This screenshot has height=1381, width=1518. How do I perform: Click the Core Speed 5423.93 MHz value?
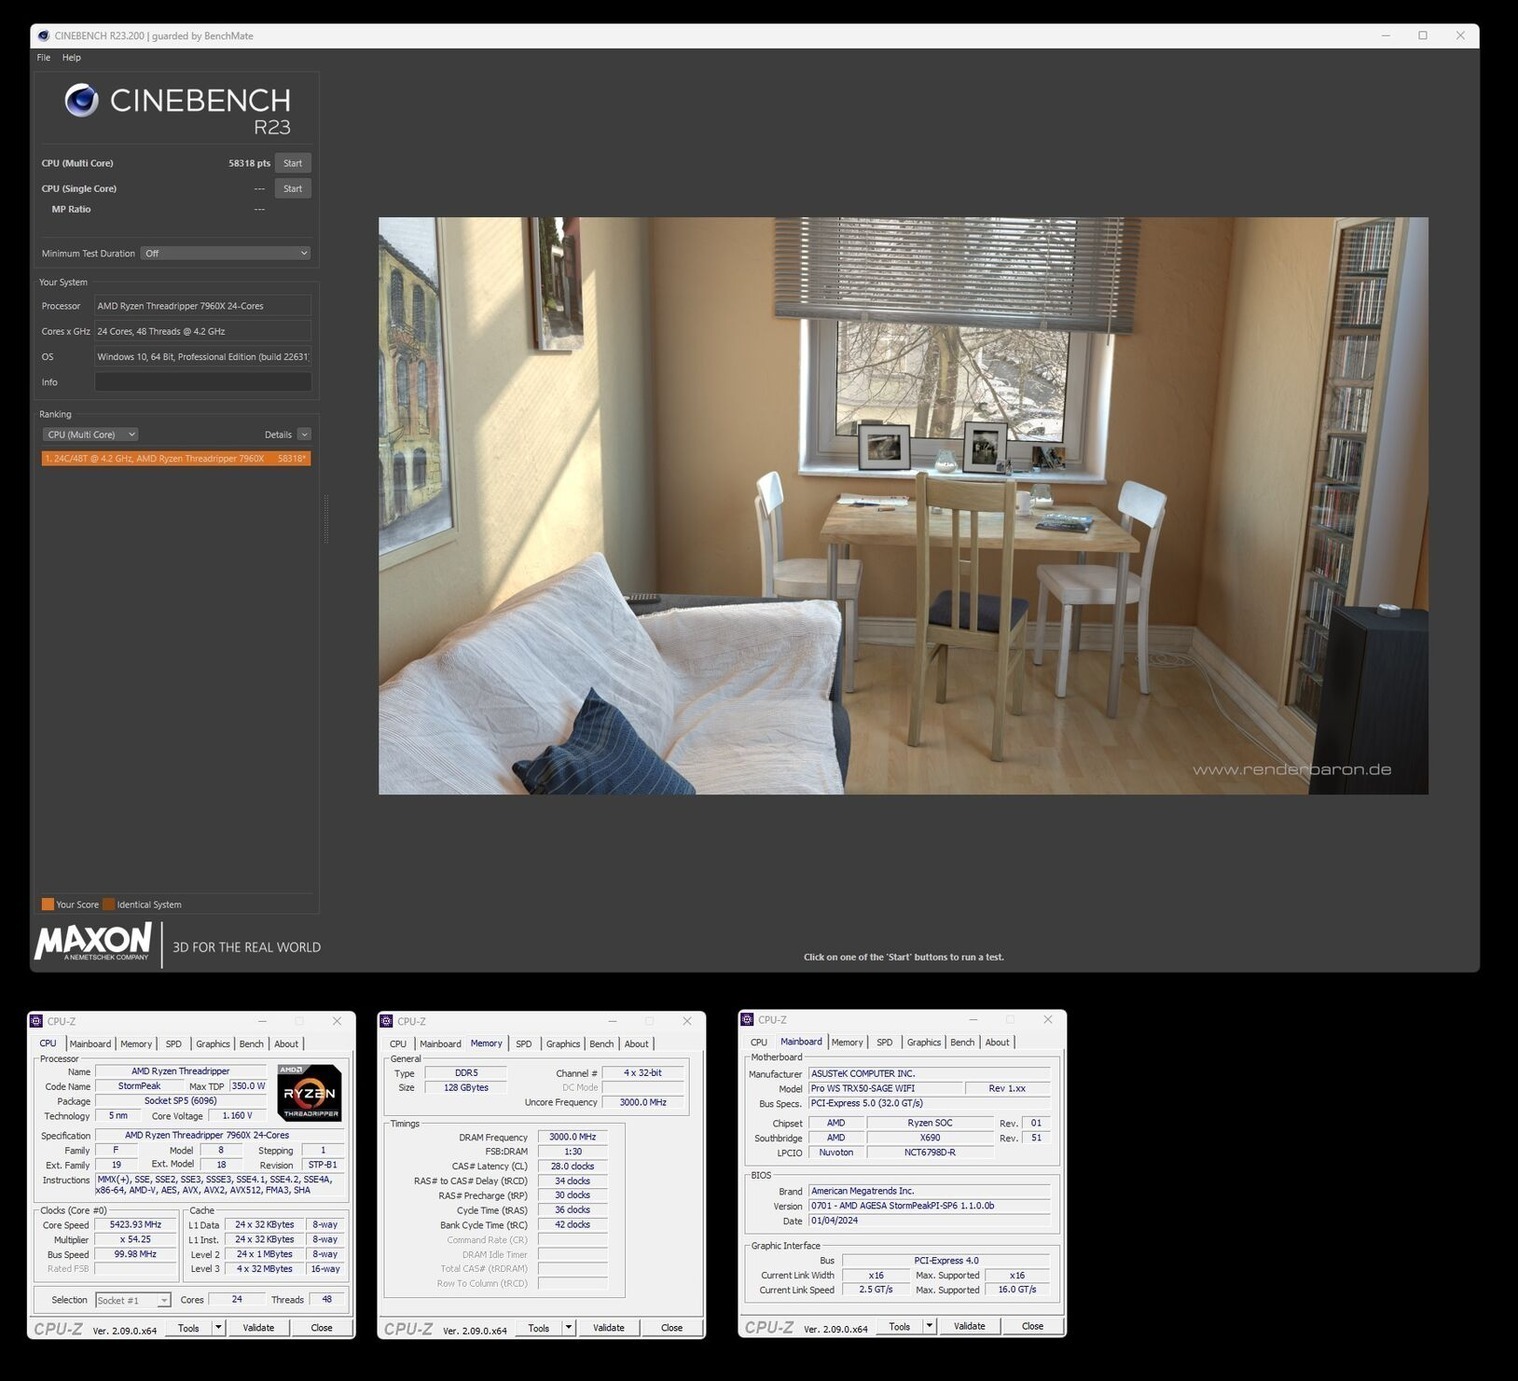135,1225
